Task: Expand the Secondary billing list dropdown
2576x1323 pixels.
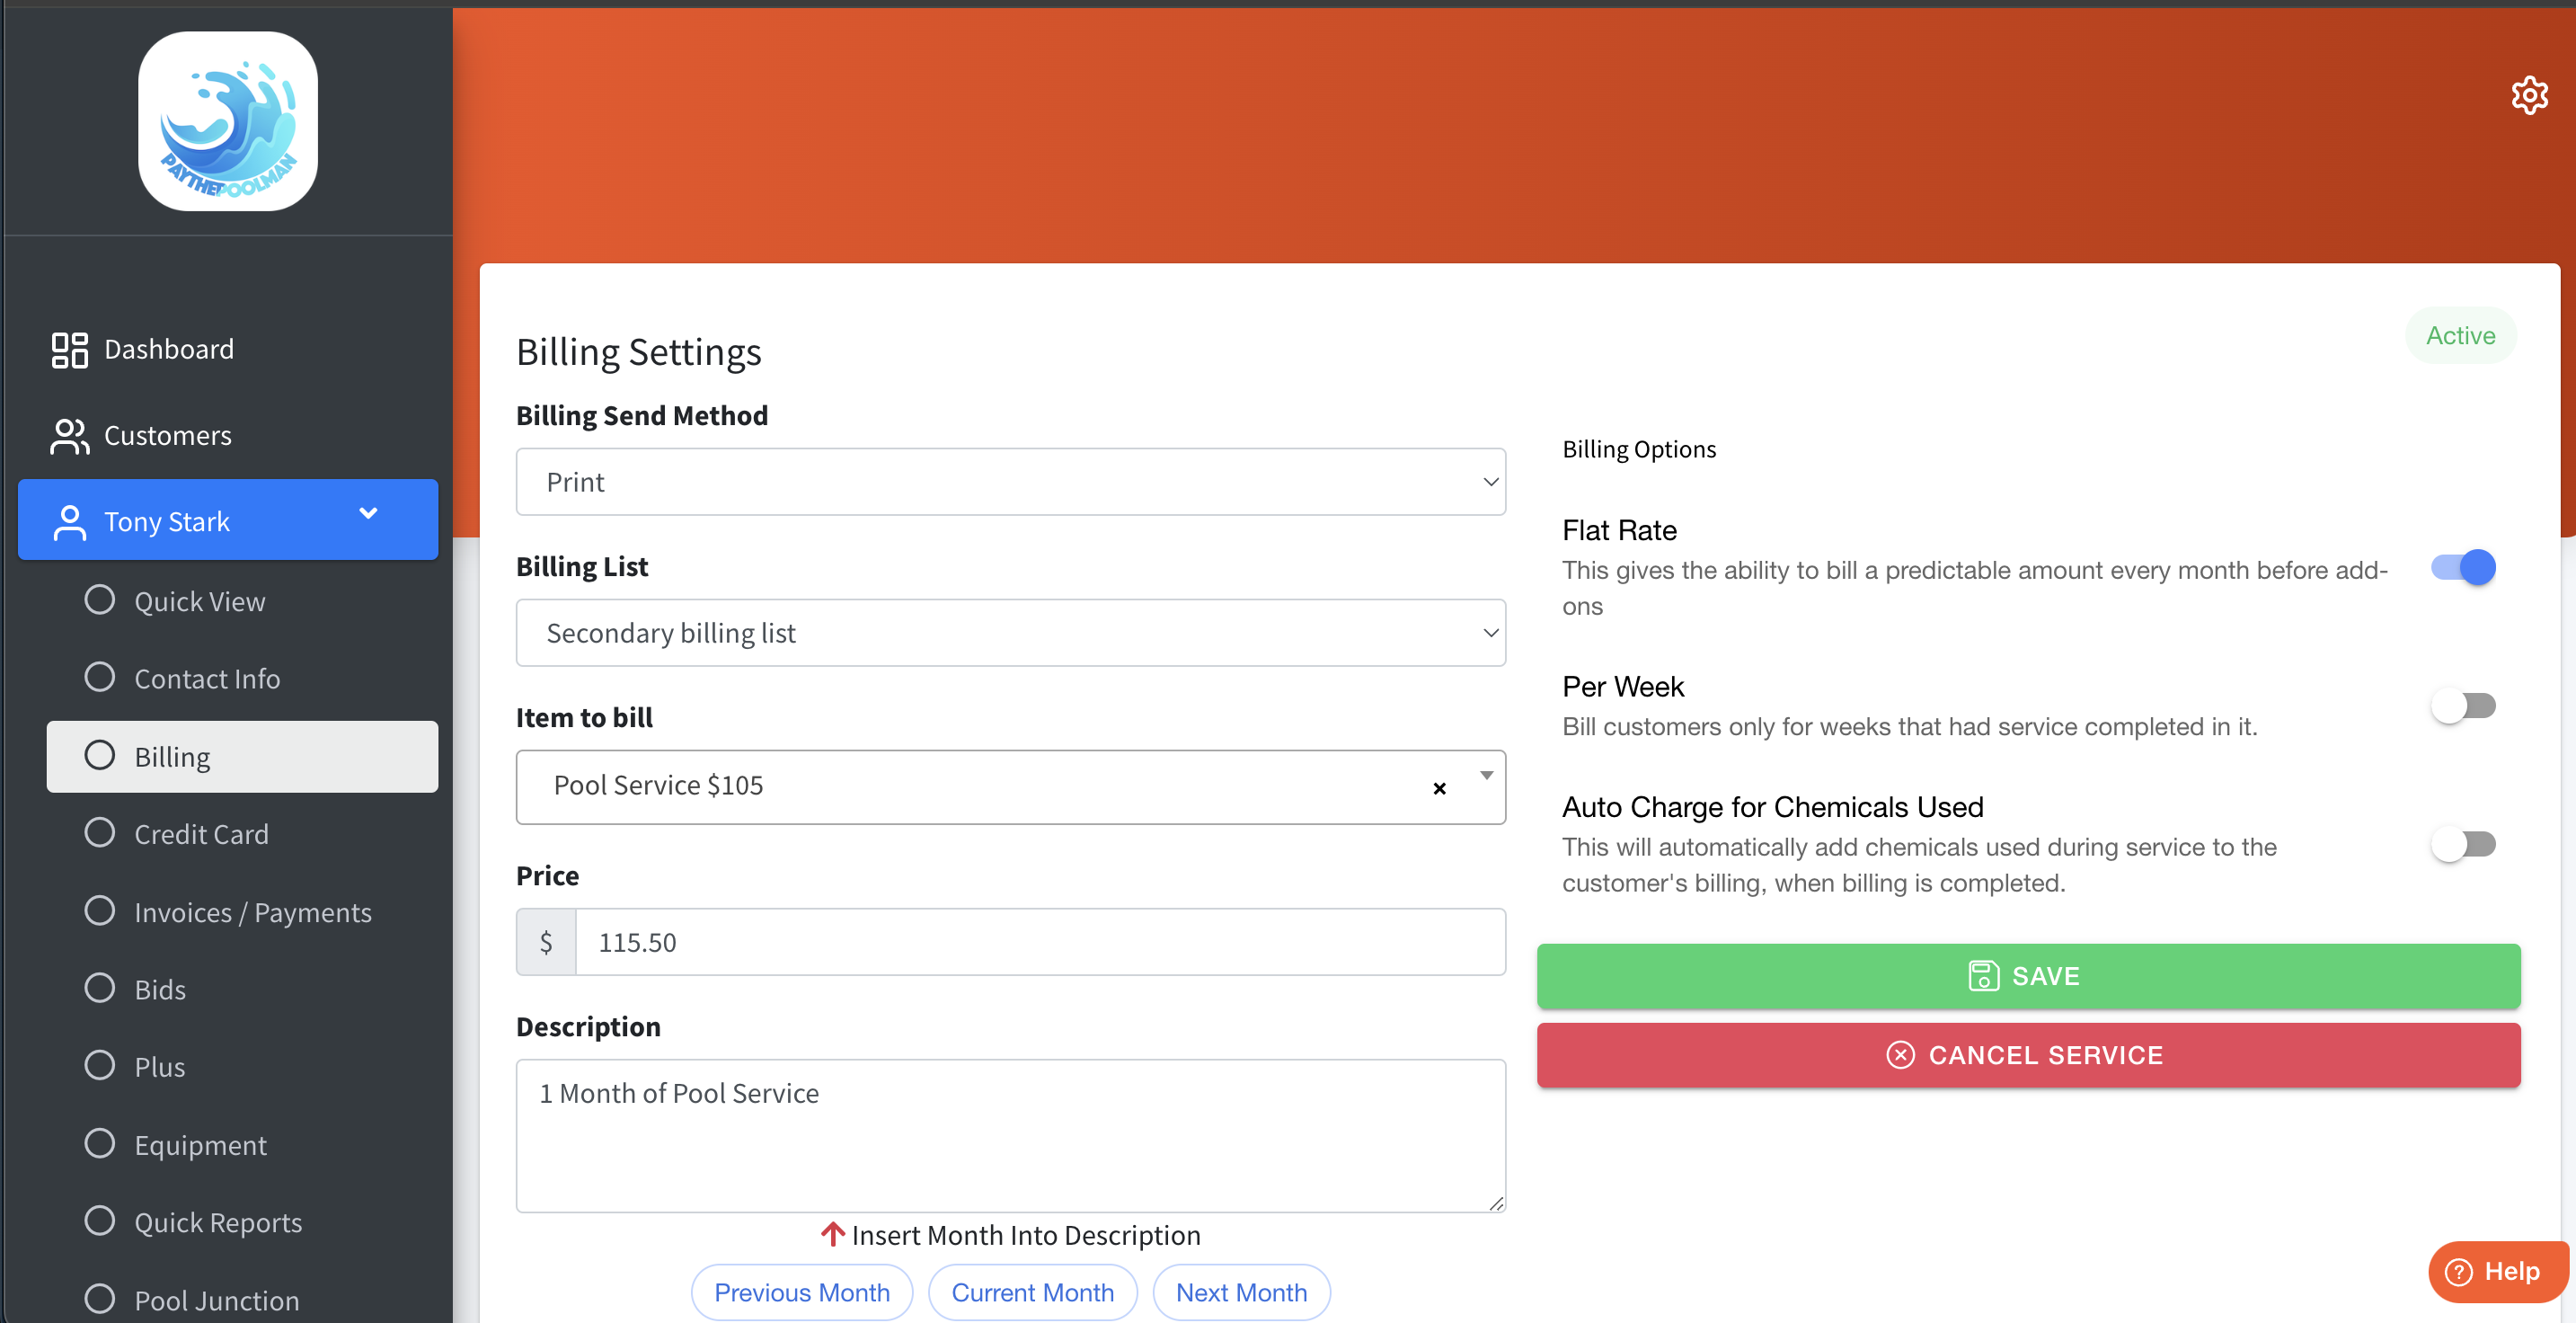Action: [x=1010, y=633]
